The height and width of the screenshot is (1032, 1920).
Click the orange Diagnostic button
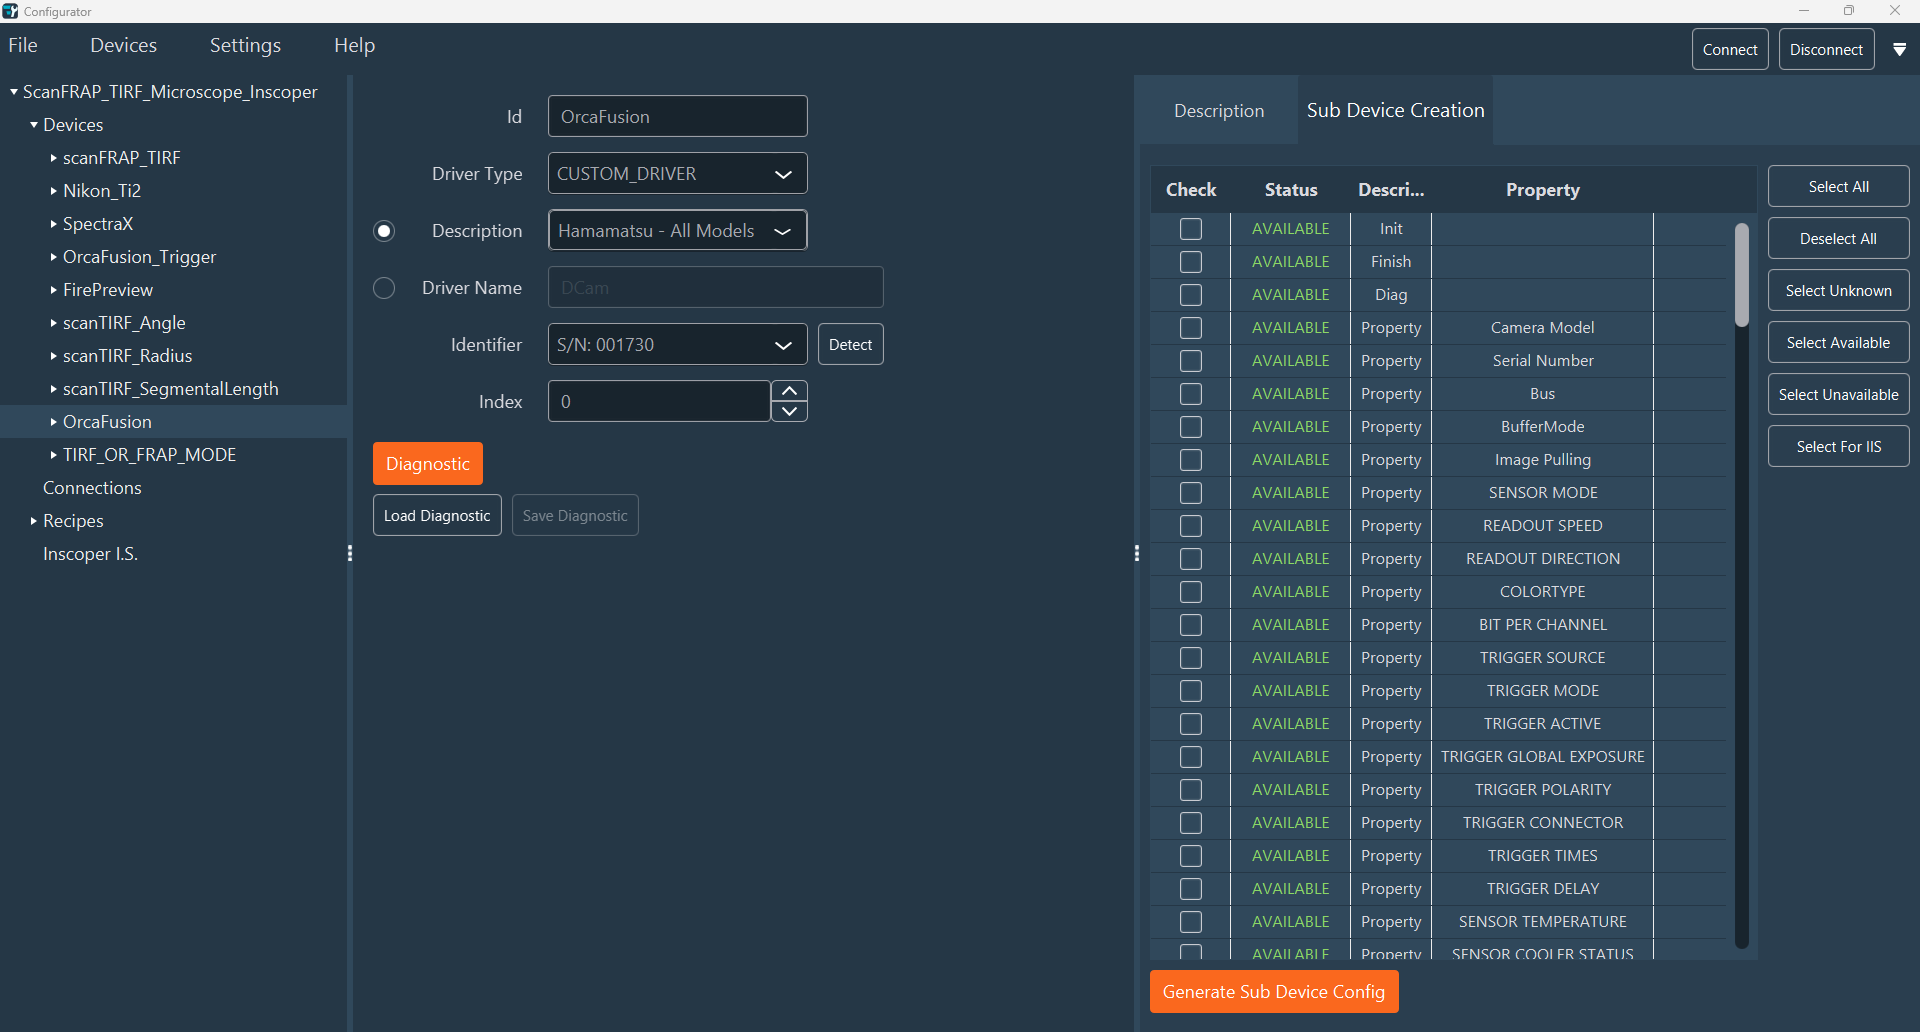coord(427,464)
